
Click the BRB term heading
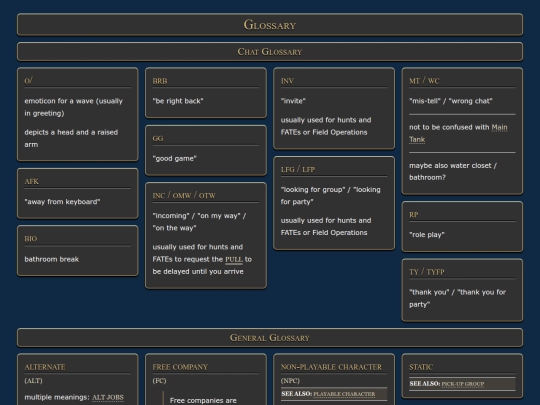click(x=160, y=81)
